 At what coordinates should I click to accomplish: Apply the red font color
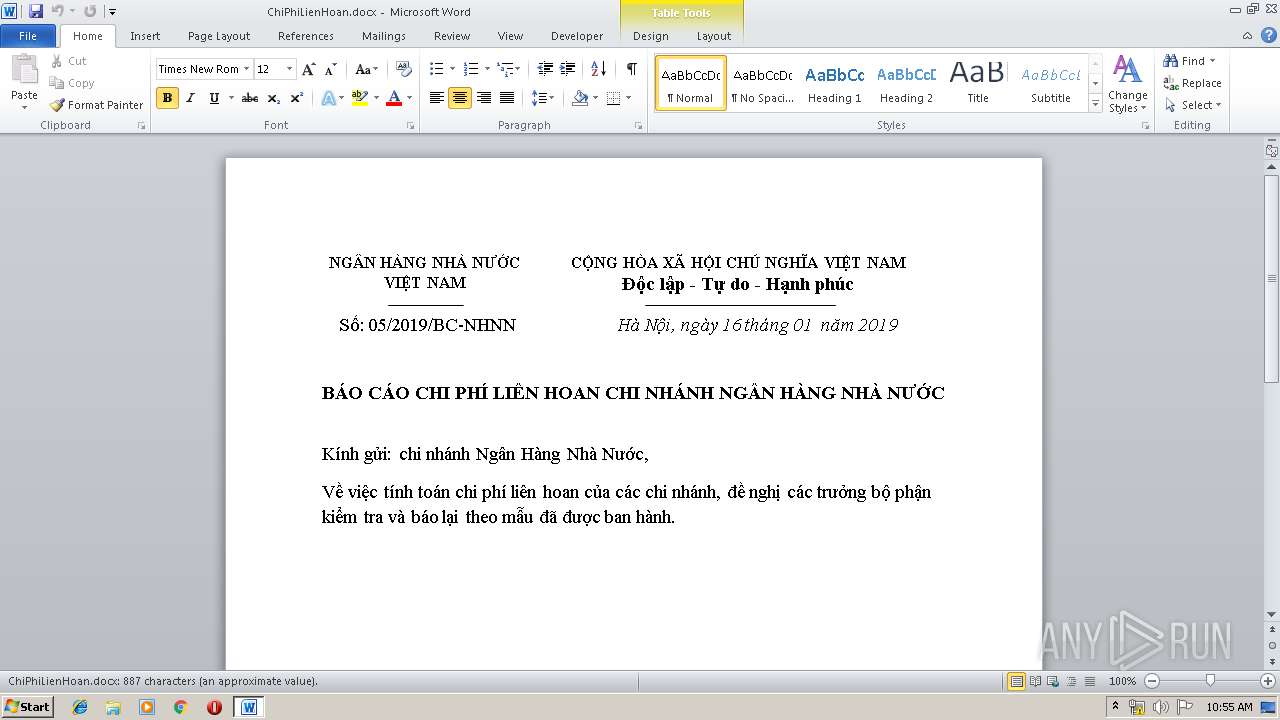pyautogui.click(x=394, y=98)
